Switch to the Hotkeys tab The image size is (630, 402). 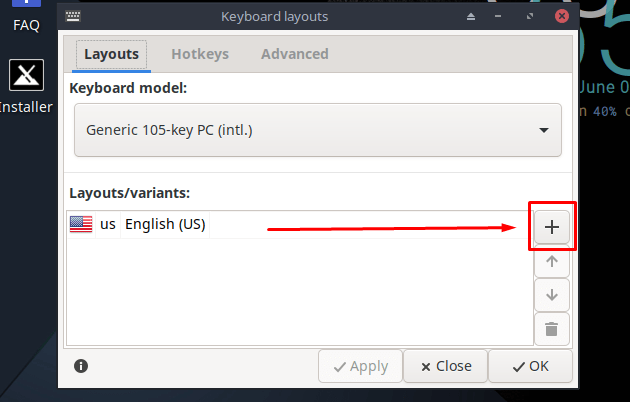coord(200,54)
